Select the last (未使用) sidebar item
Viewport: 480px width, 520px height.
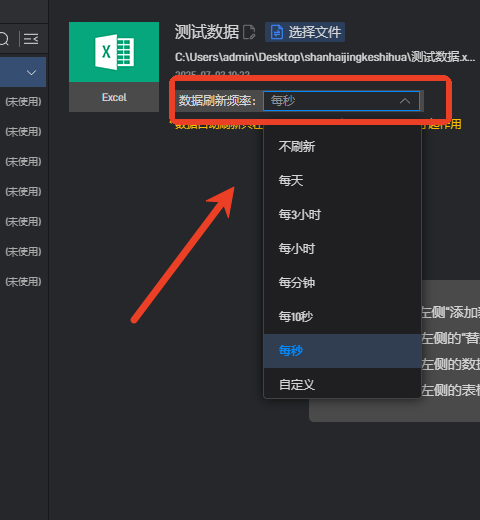(23, 282)
